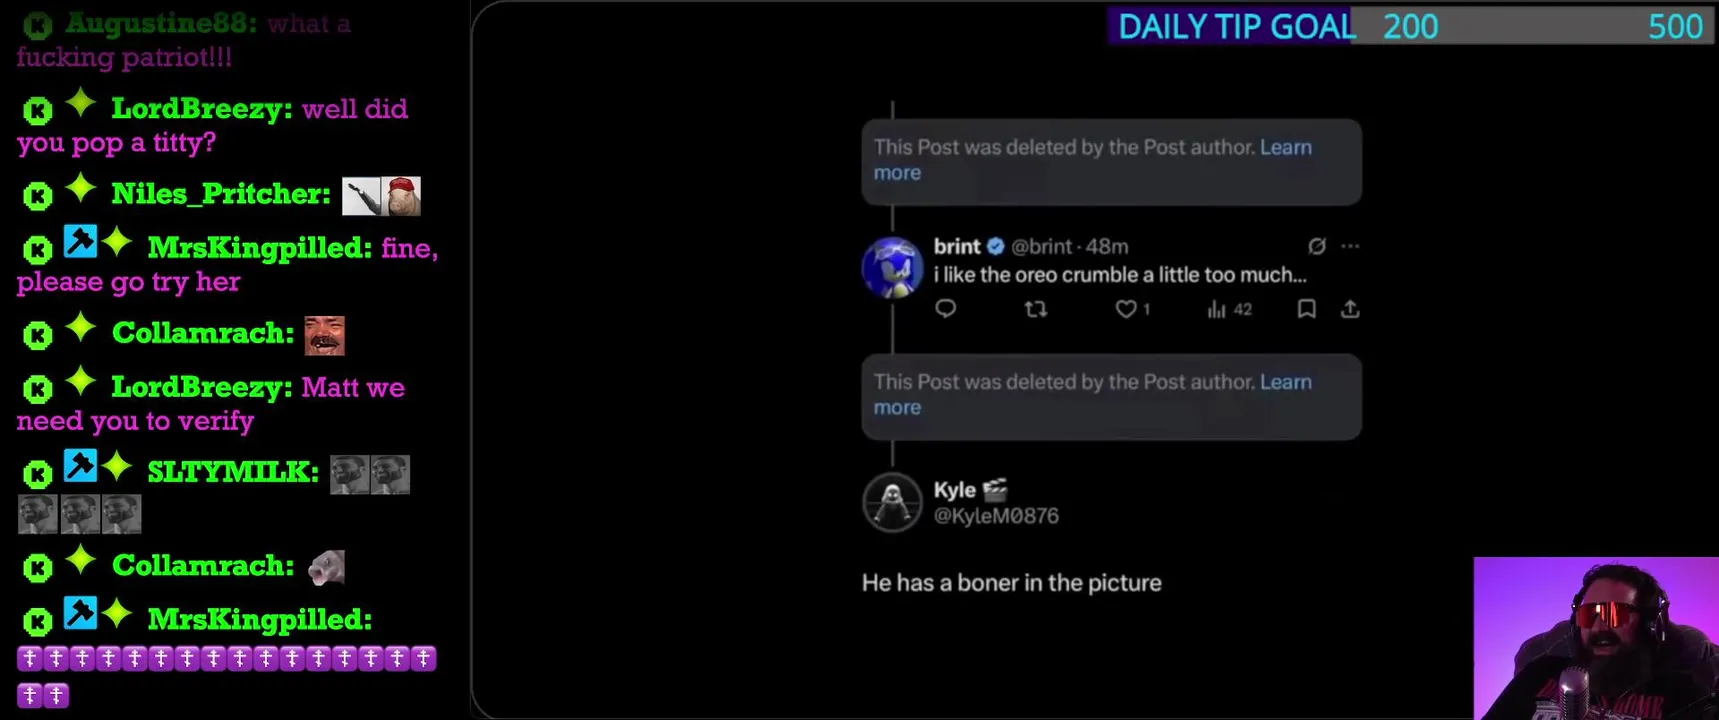Open the three-dot menu on brint's post
This screenshot has height=720, width=1719.
[1350, 246]
